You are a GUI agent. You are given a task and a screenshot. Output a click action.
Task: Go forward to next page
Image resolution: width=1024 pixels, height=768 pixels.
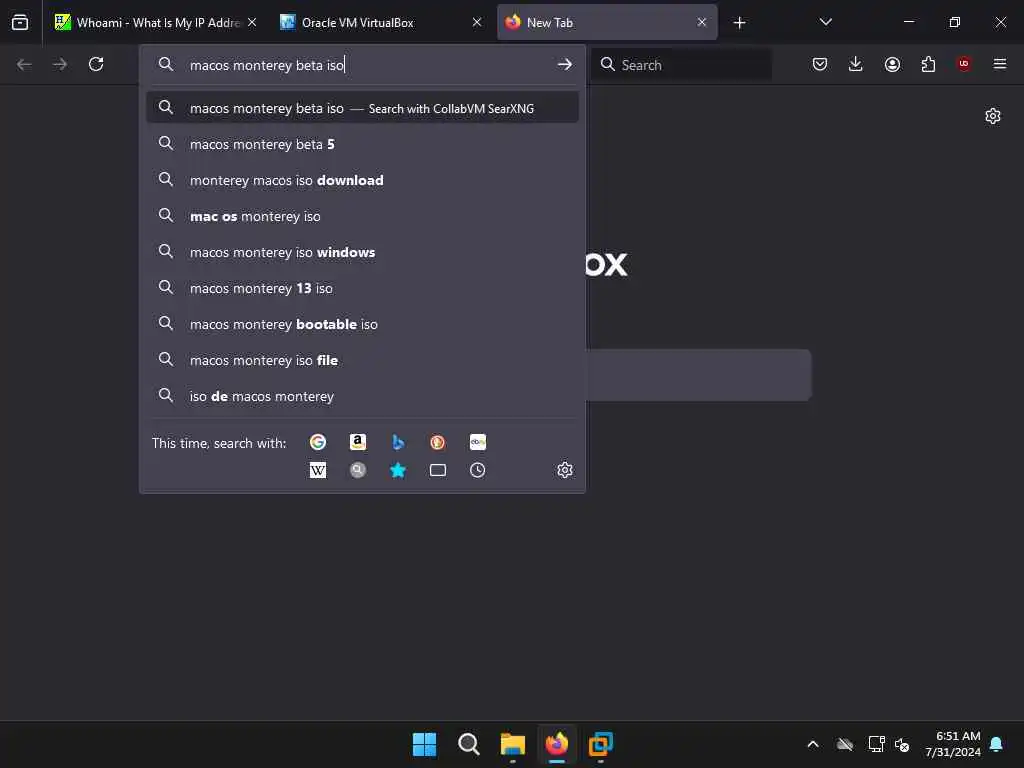click(60, 64)
